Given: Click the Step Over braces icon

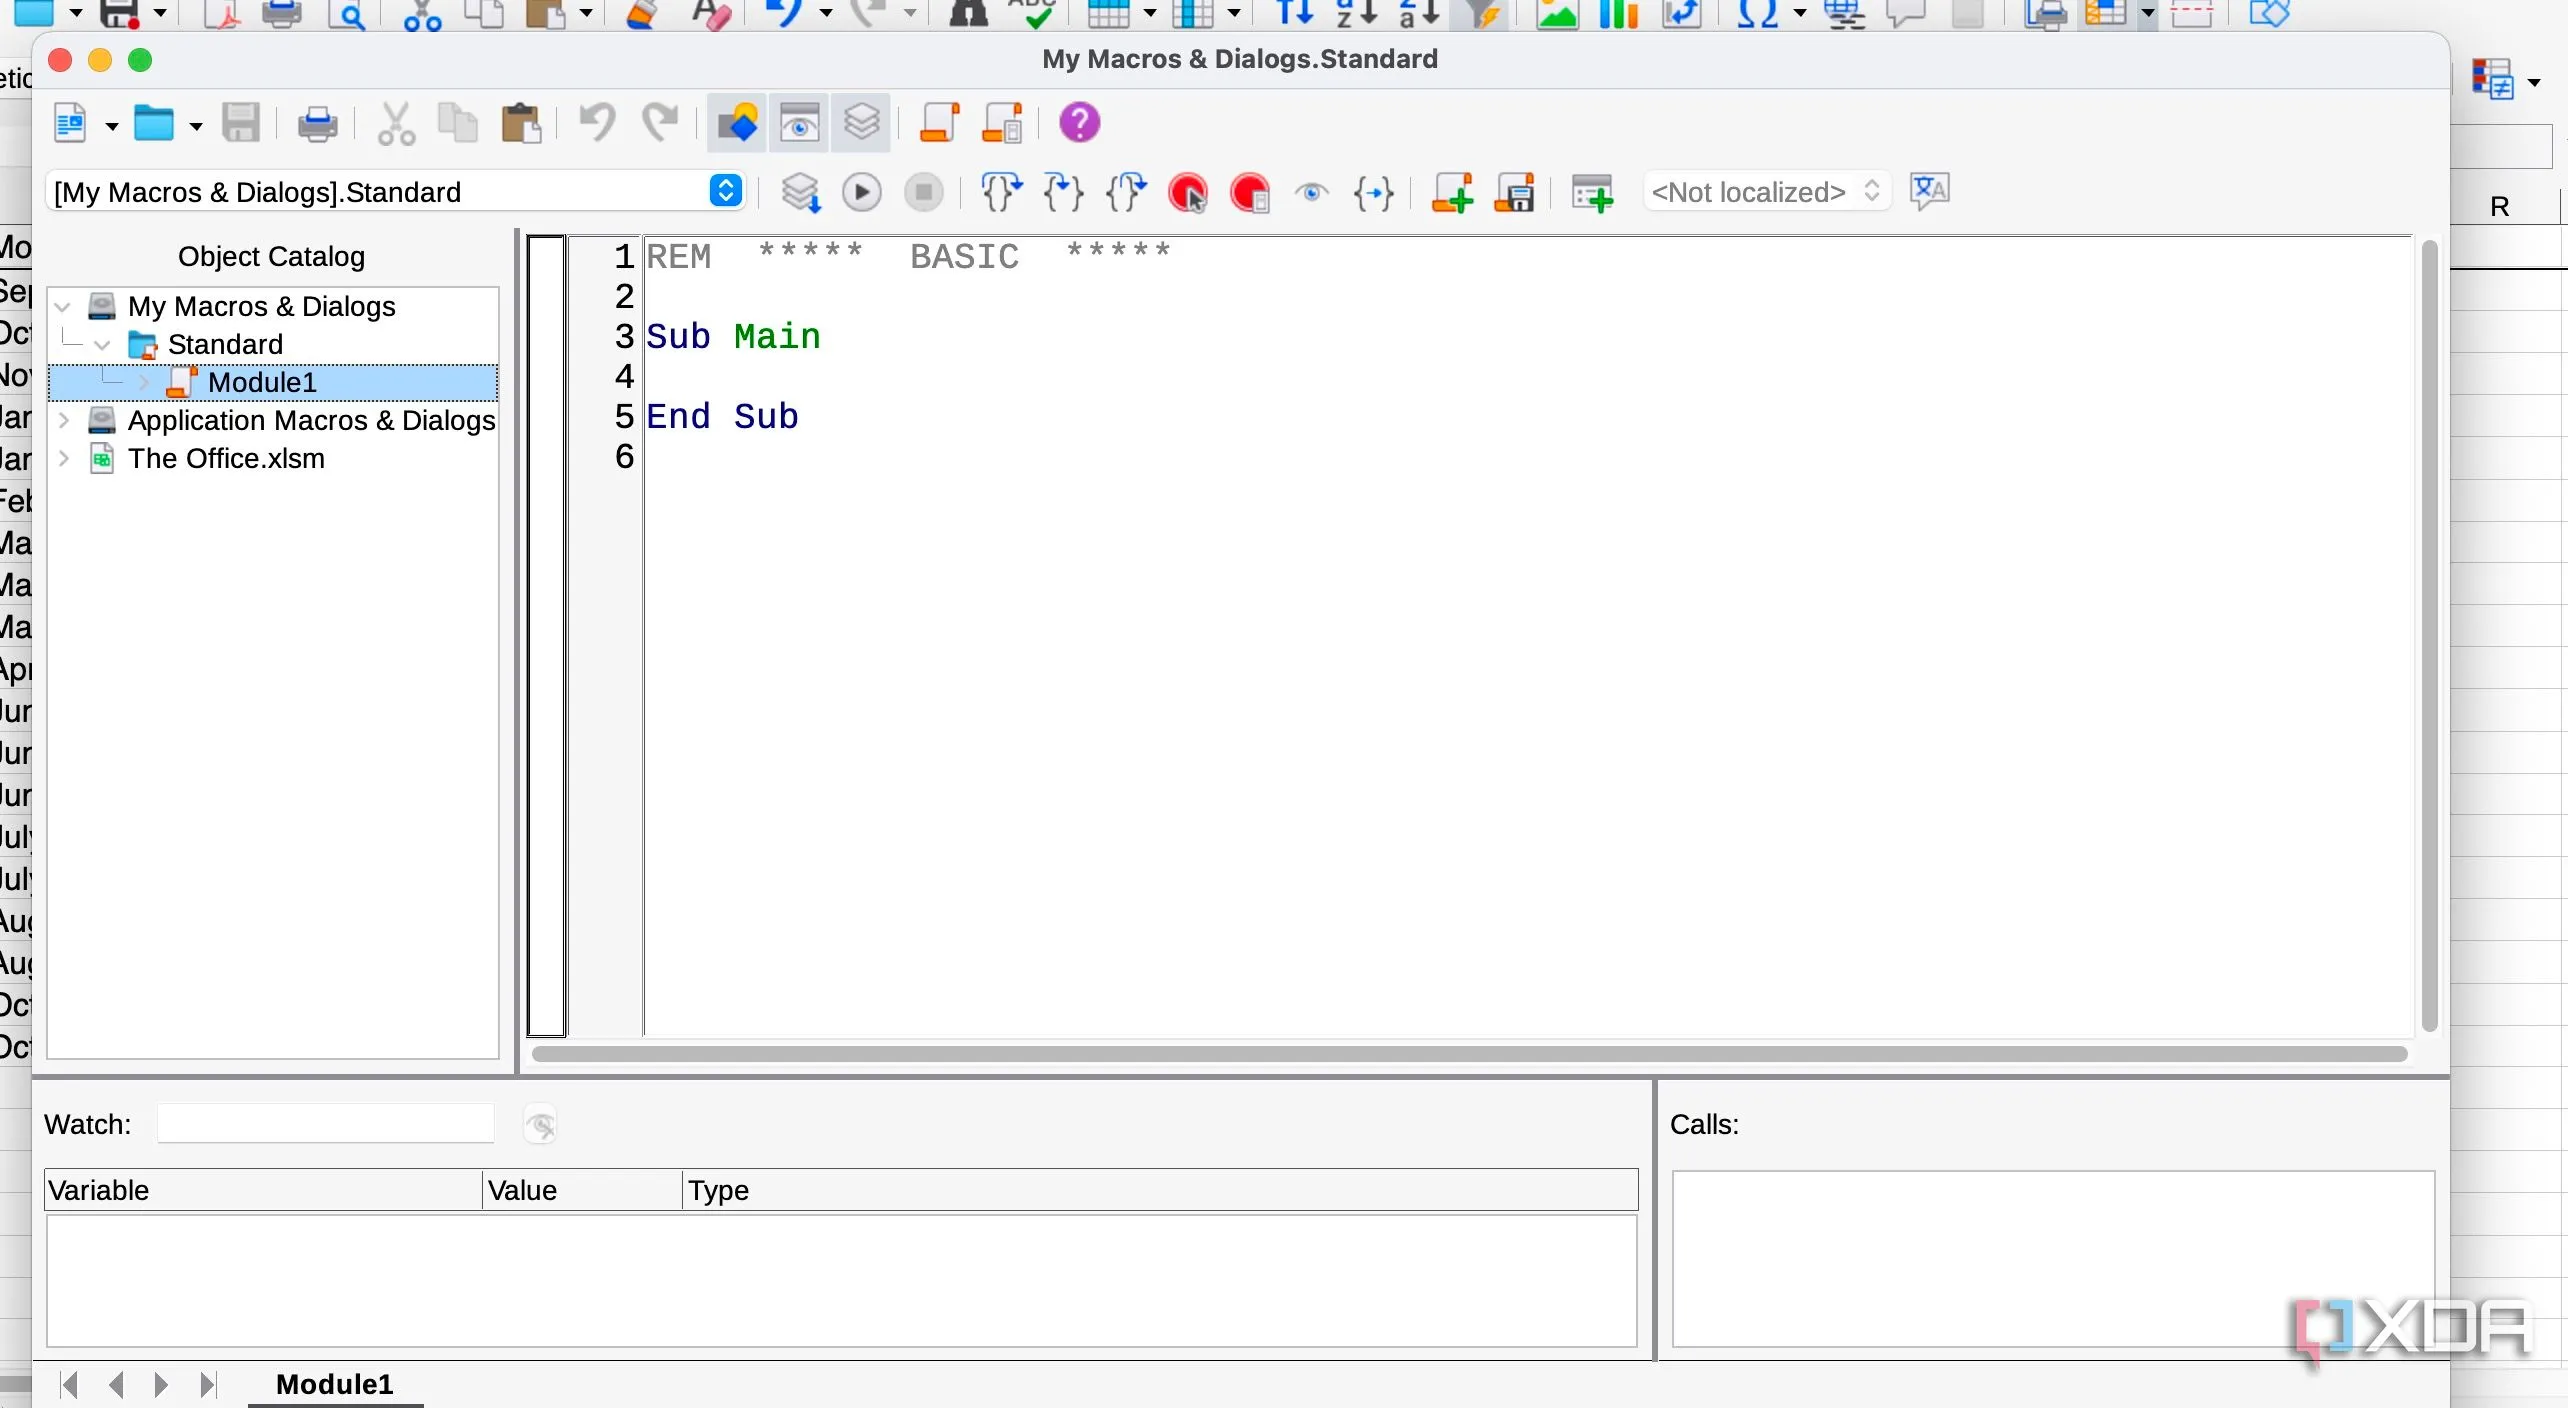Looking at the screenshot, I should coord(1001,192).
